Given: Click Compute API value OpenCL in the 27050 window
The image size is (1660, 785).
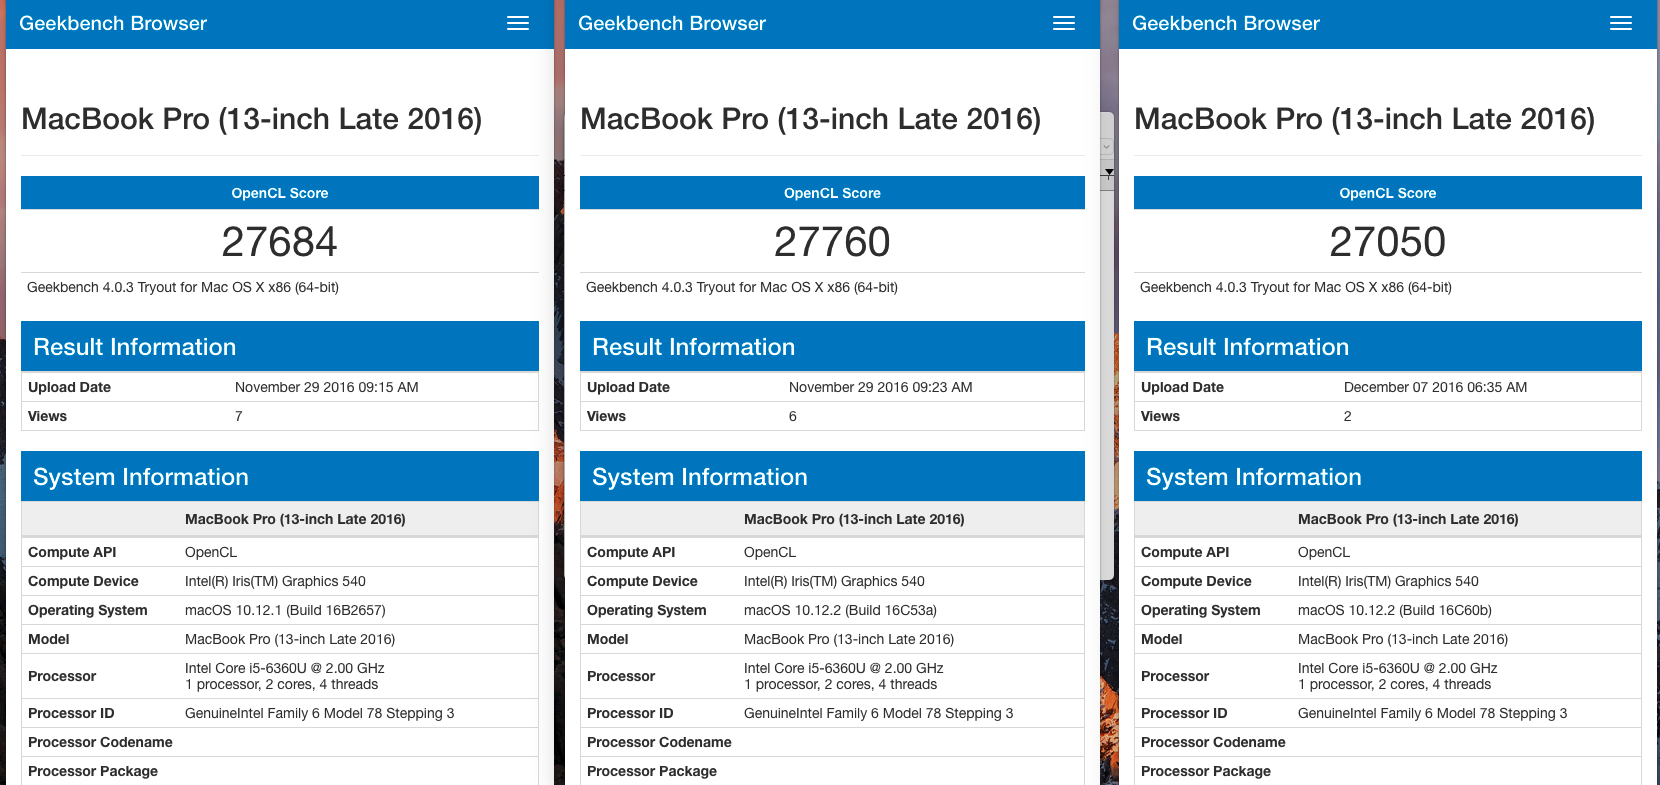Looking at the screenshot, I should click(1324, 552).
